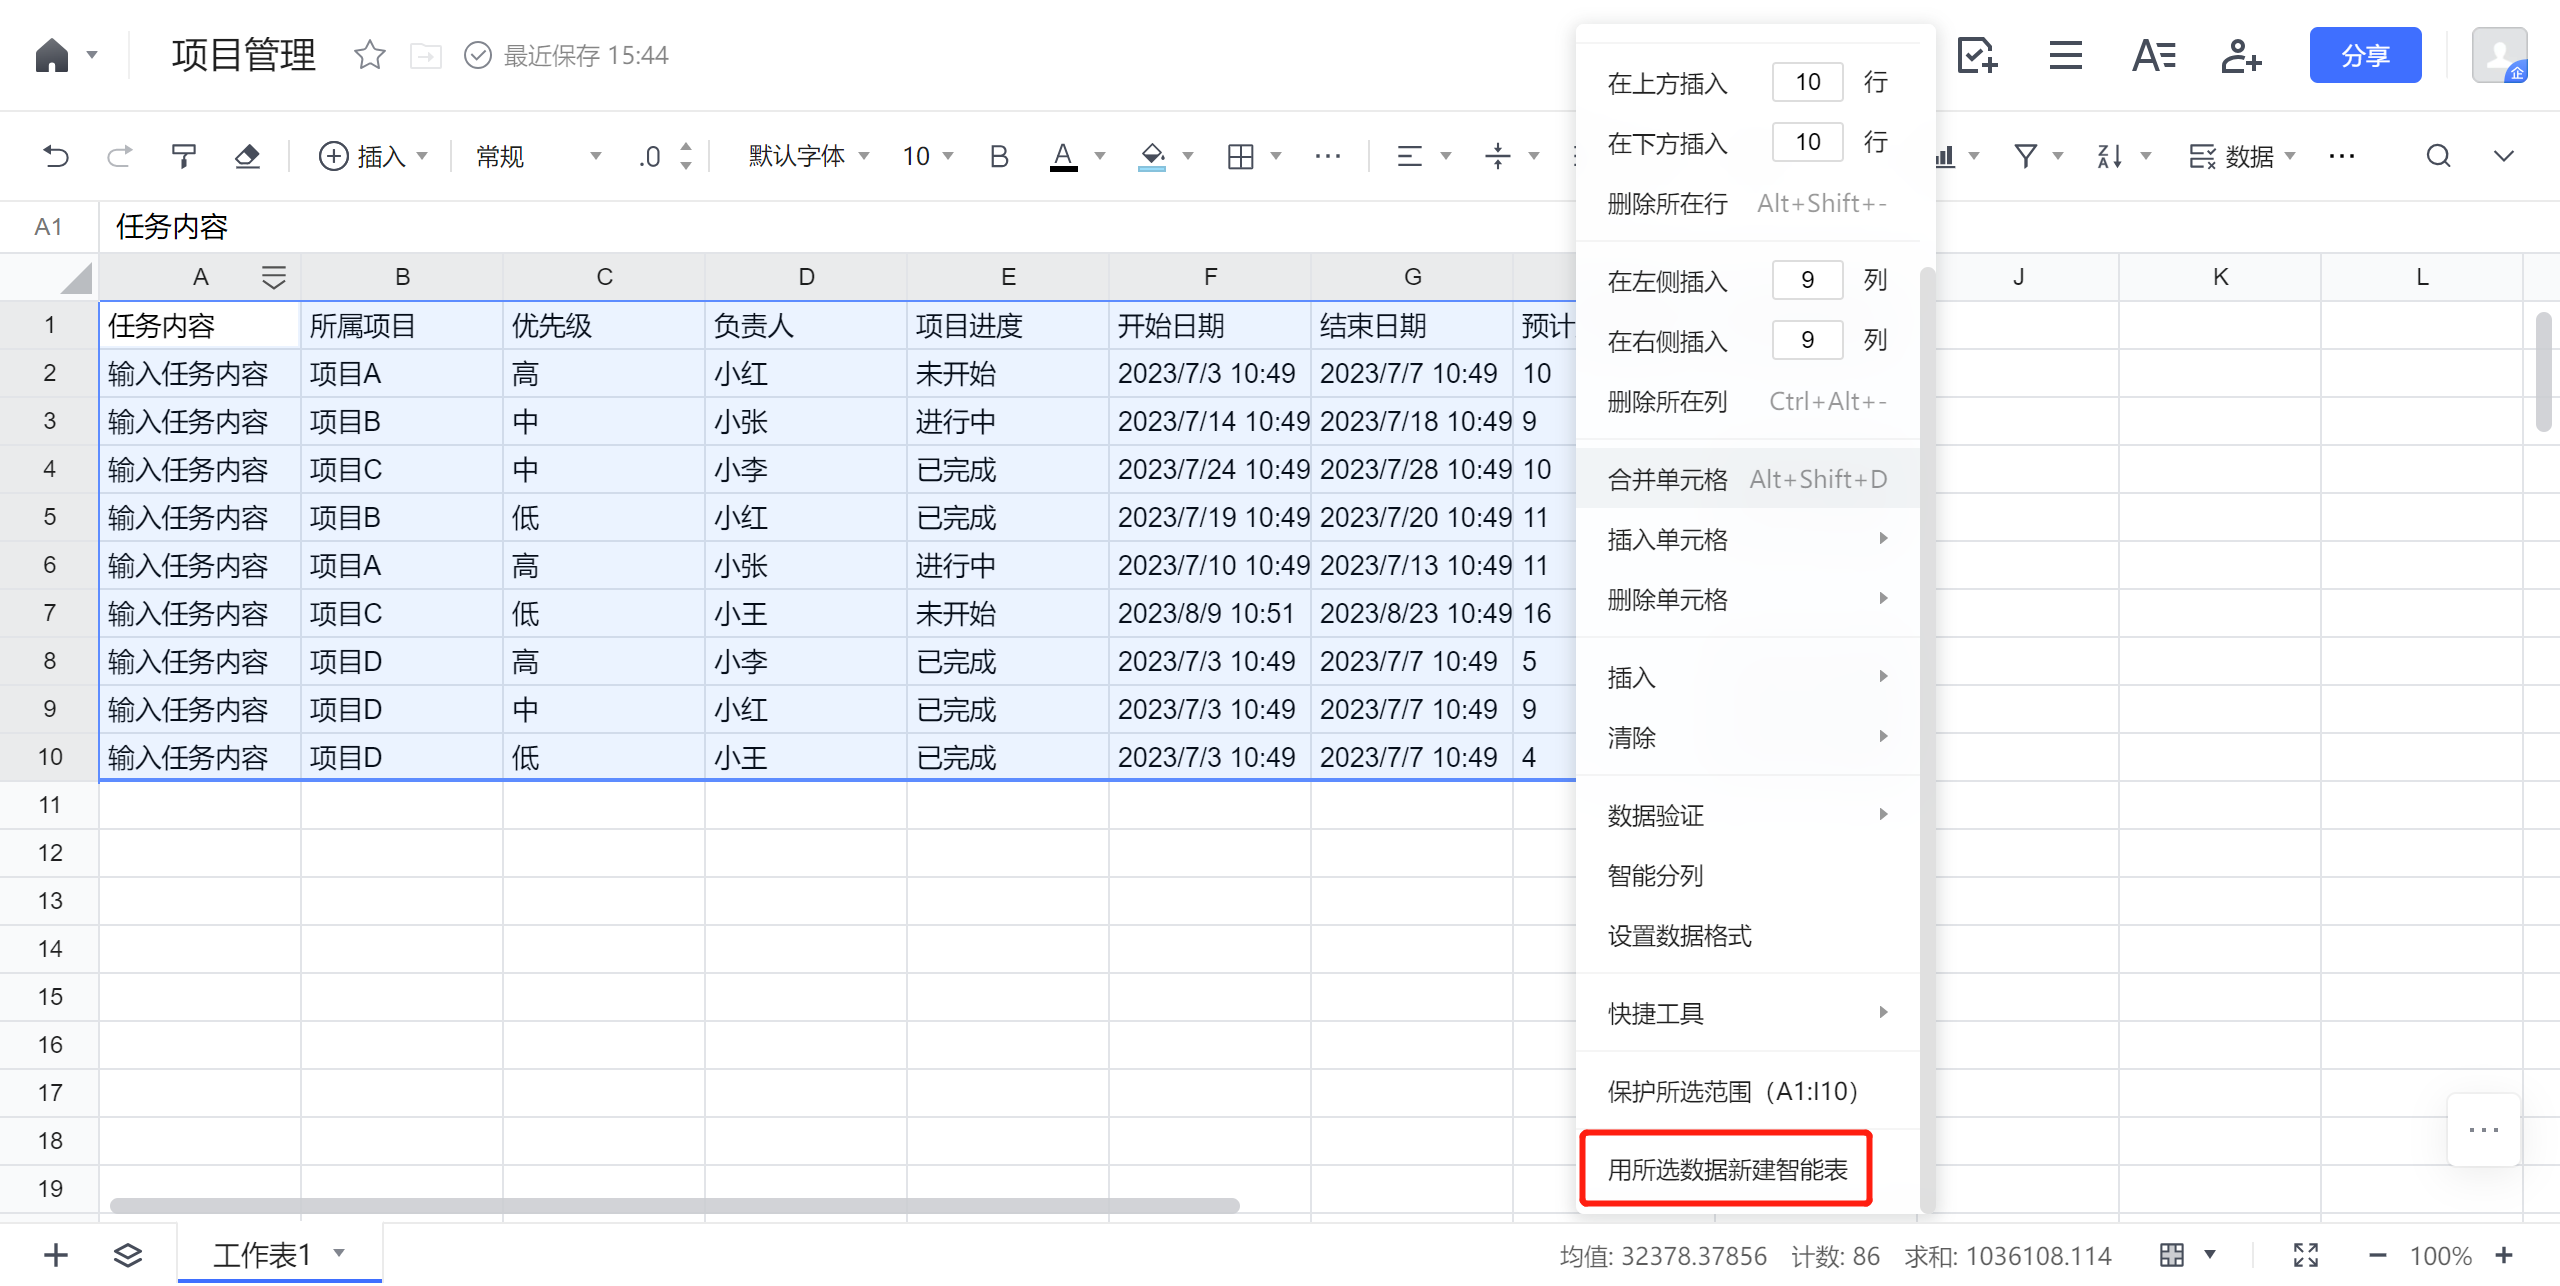Click the font color A swatch

[1063, 156]
